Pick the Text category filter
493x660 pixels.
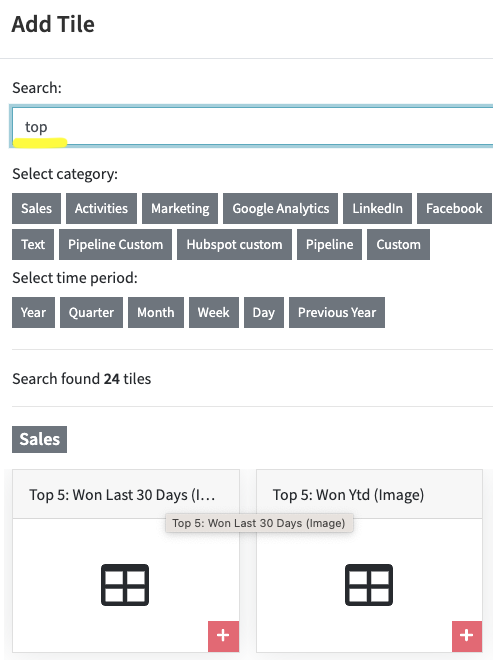(33, 245)
